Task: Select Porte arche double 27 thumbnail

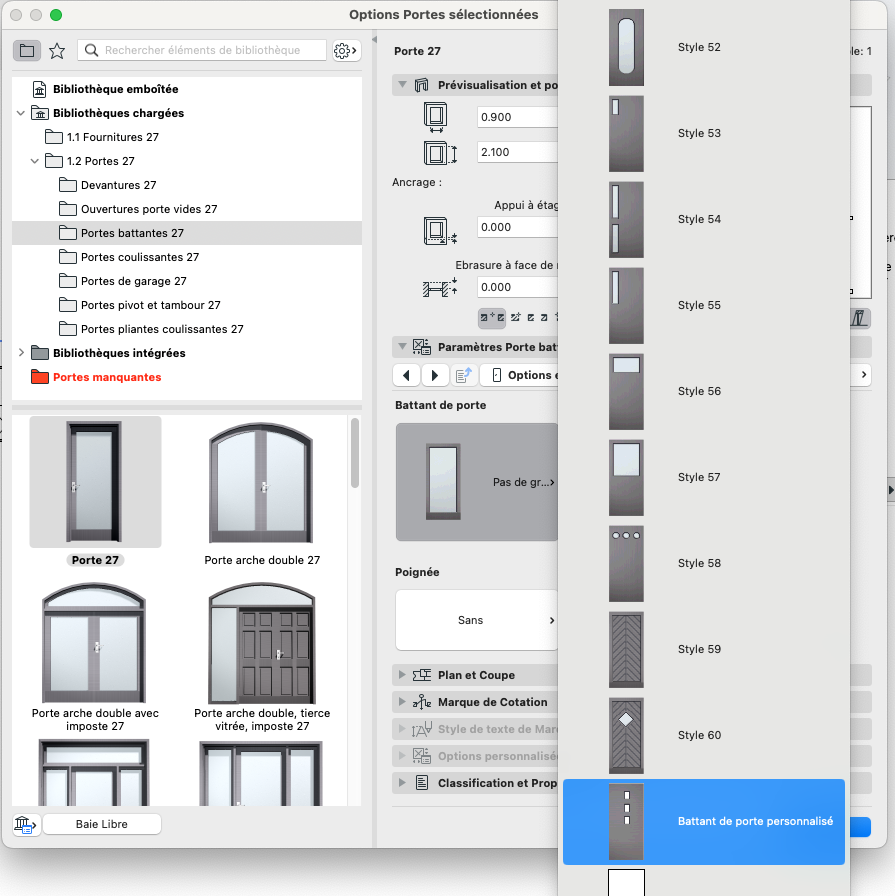Action: click(262, 492)
